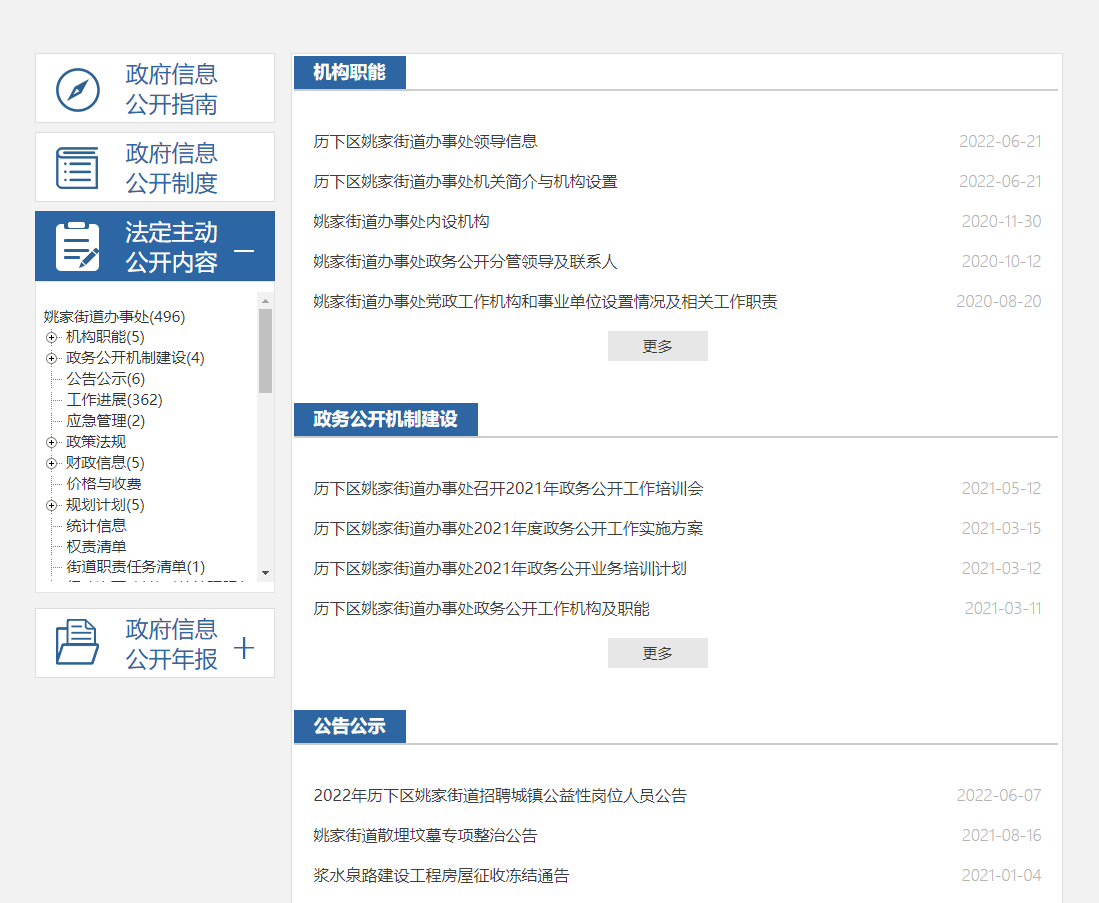
Task: Click the compass icon for 政府信息公开指南
Action: (x=78, y=89)
